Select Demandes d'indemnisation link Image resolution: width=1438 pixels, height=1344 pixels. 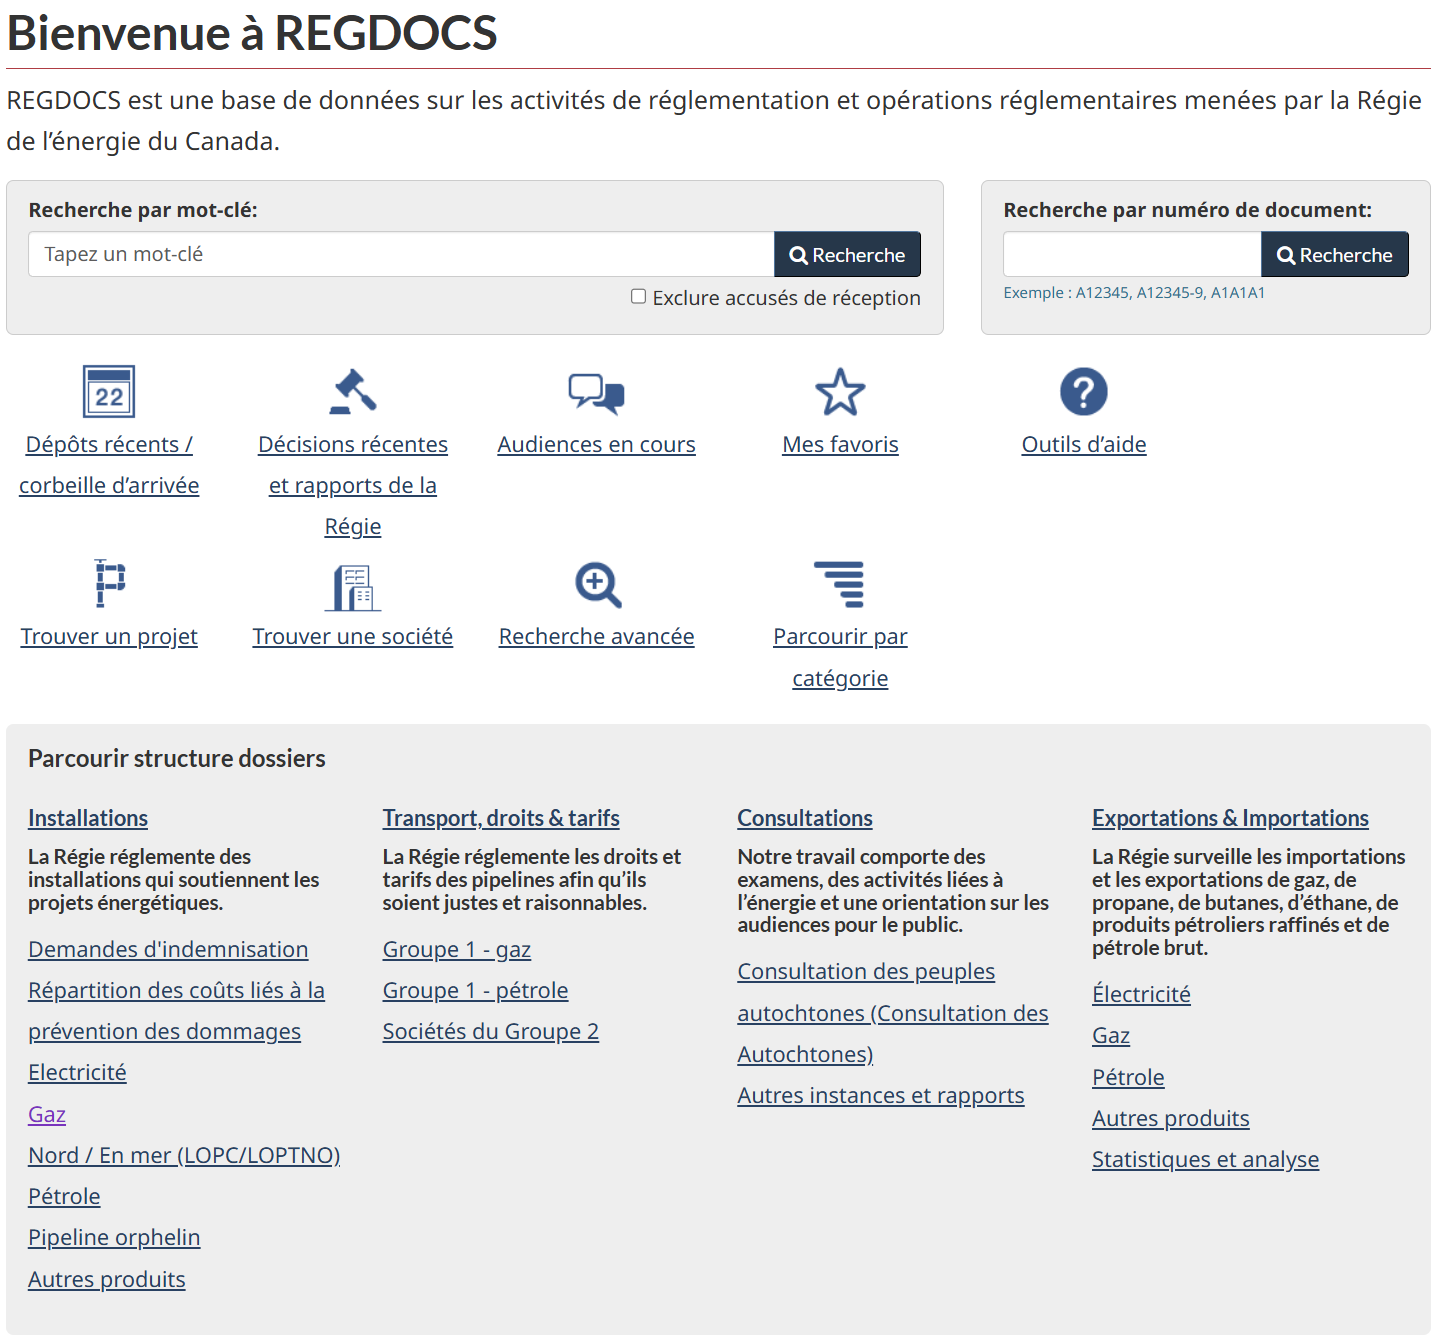pyautogui.click(x=168, y=949)
